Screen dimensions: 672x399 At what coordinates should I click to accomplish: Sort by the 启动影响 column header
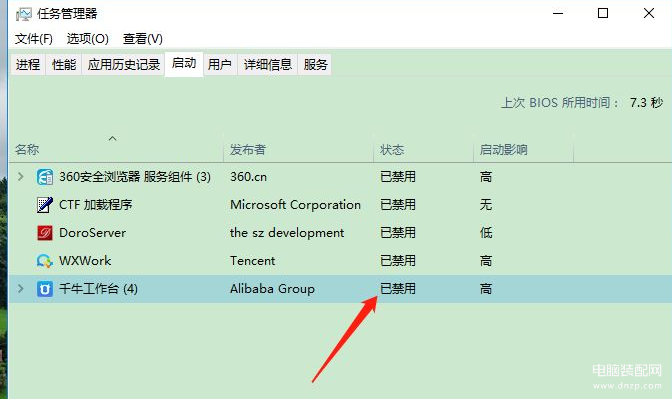click(523, 150)
